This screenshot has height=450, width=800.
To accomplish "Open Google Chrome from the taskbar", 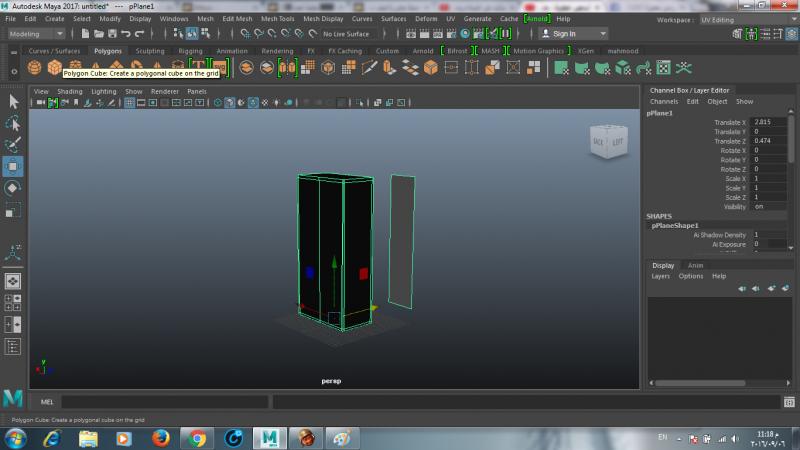I will pos(197,438).
